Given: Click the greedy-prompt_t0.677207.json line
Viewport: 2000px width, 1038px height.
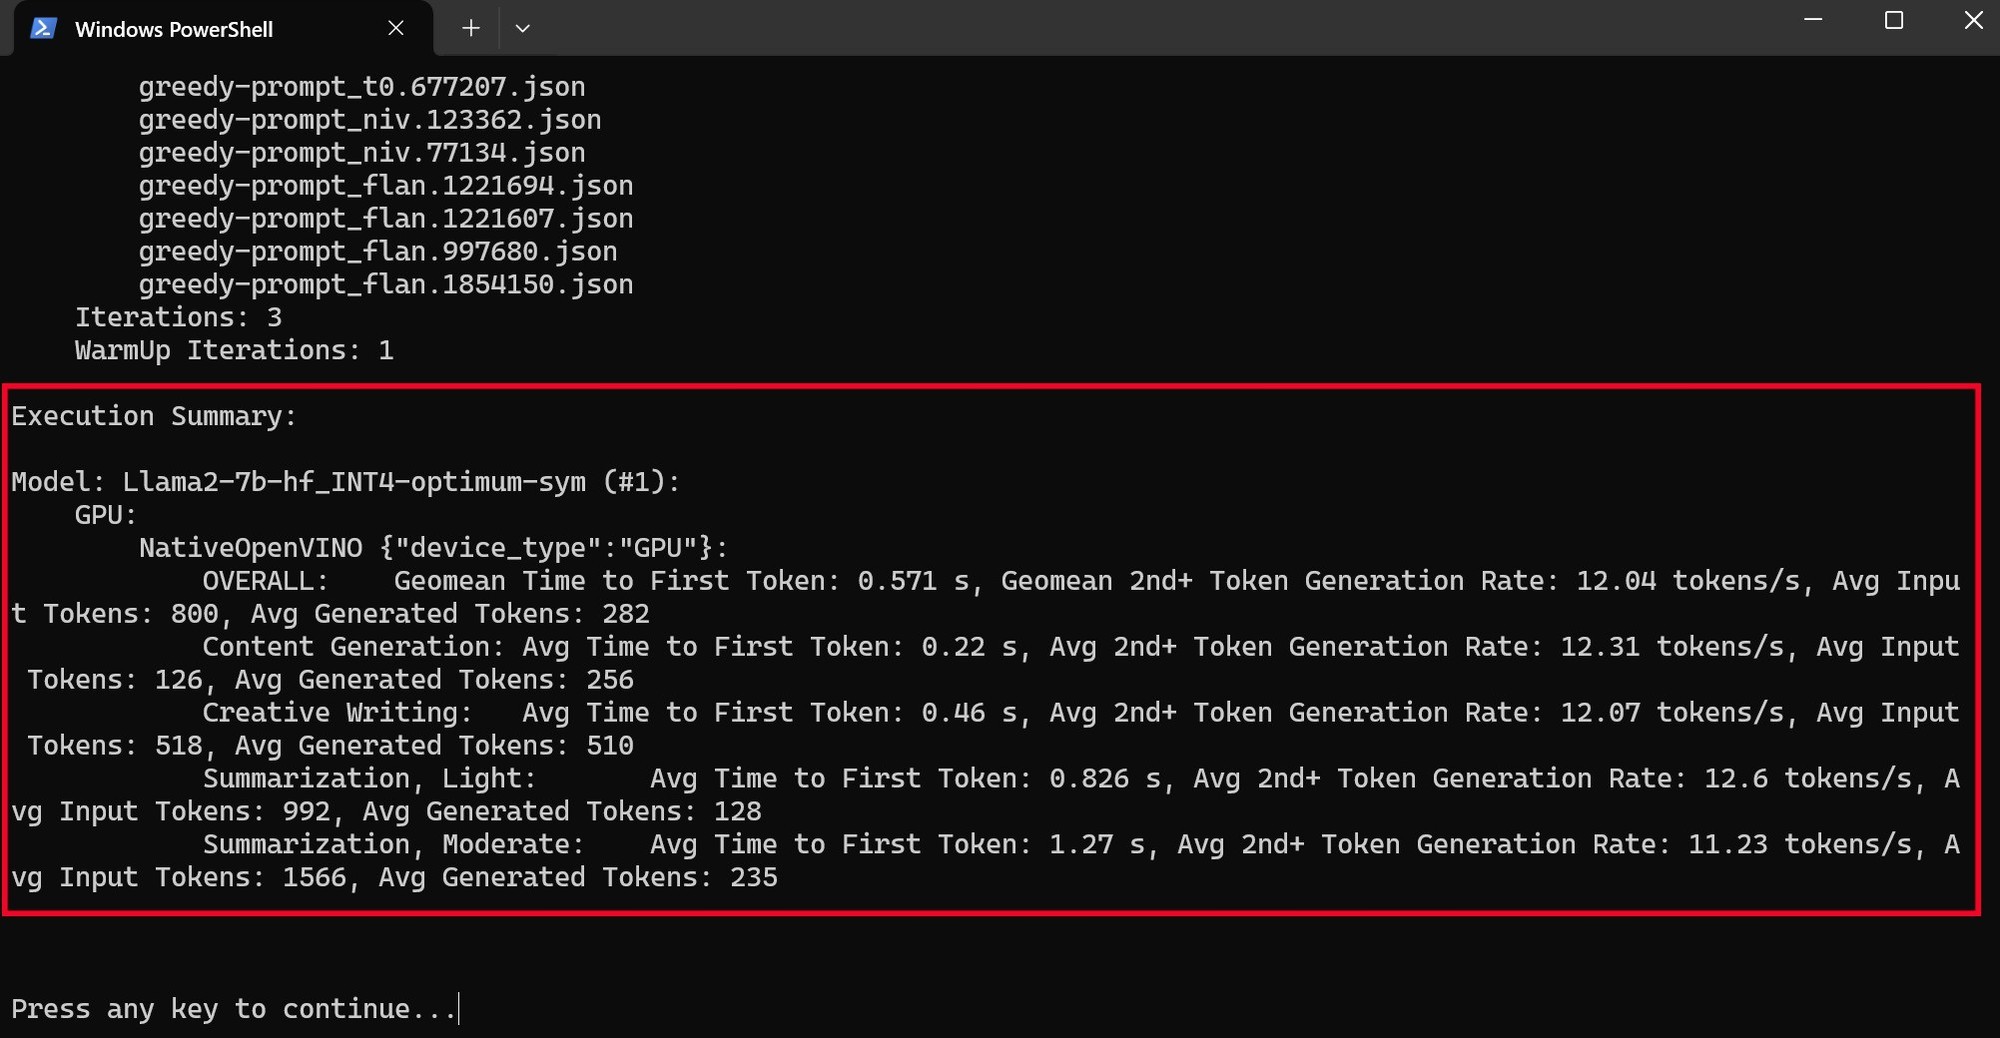Looking at the screenshot, I should (361, 87).
